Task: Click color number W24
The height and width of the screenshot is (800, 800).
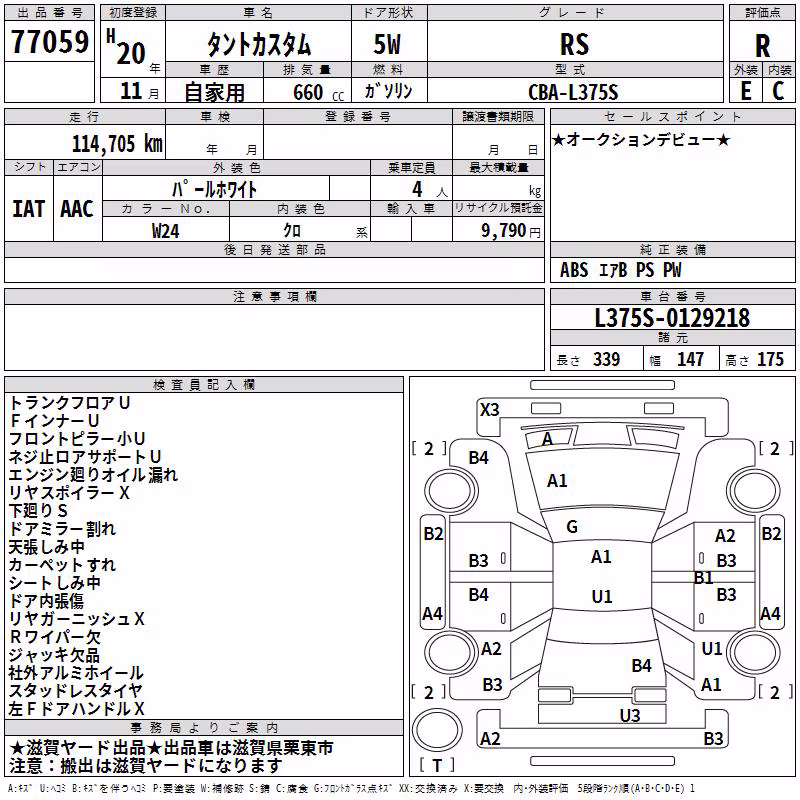Action: [x=165, y=231]
